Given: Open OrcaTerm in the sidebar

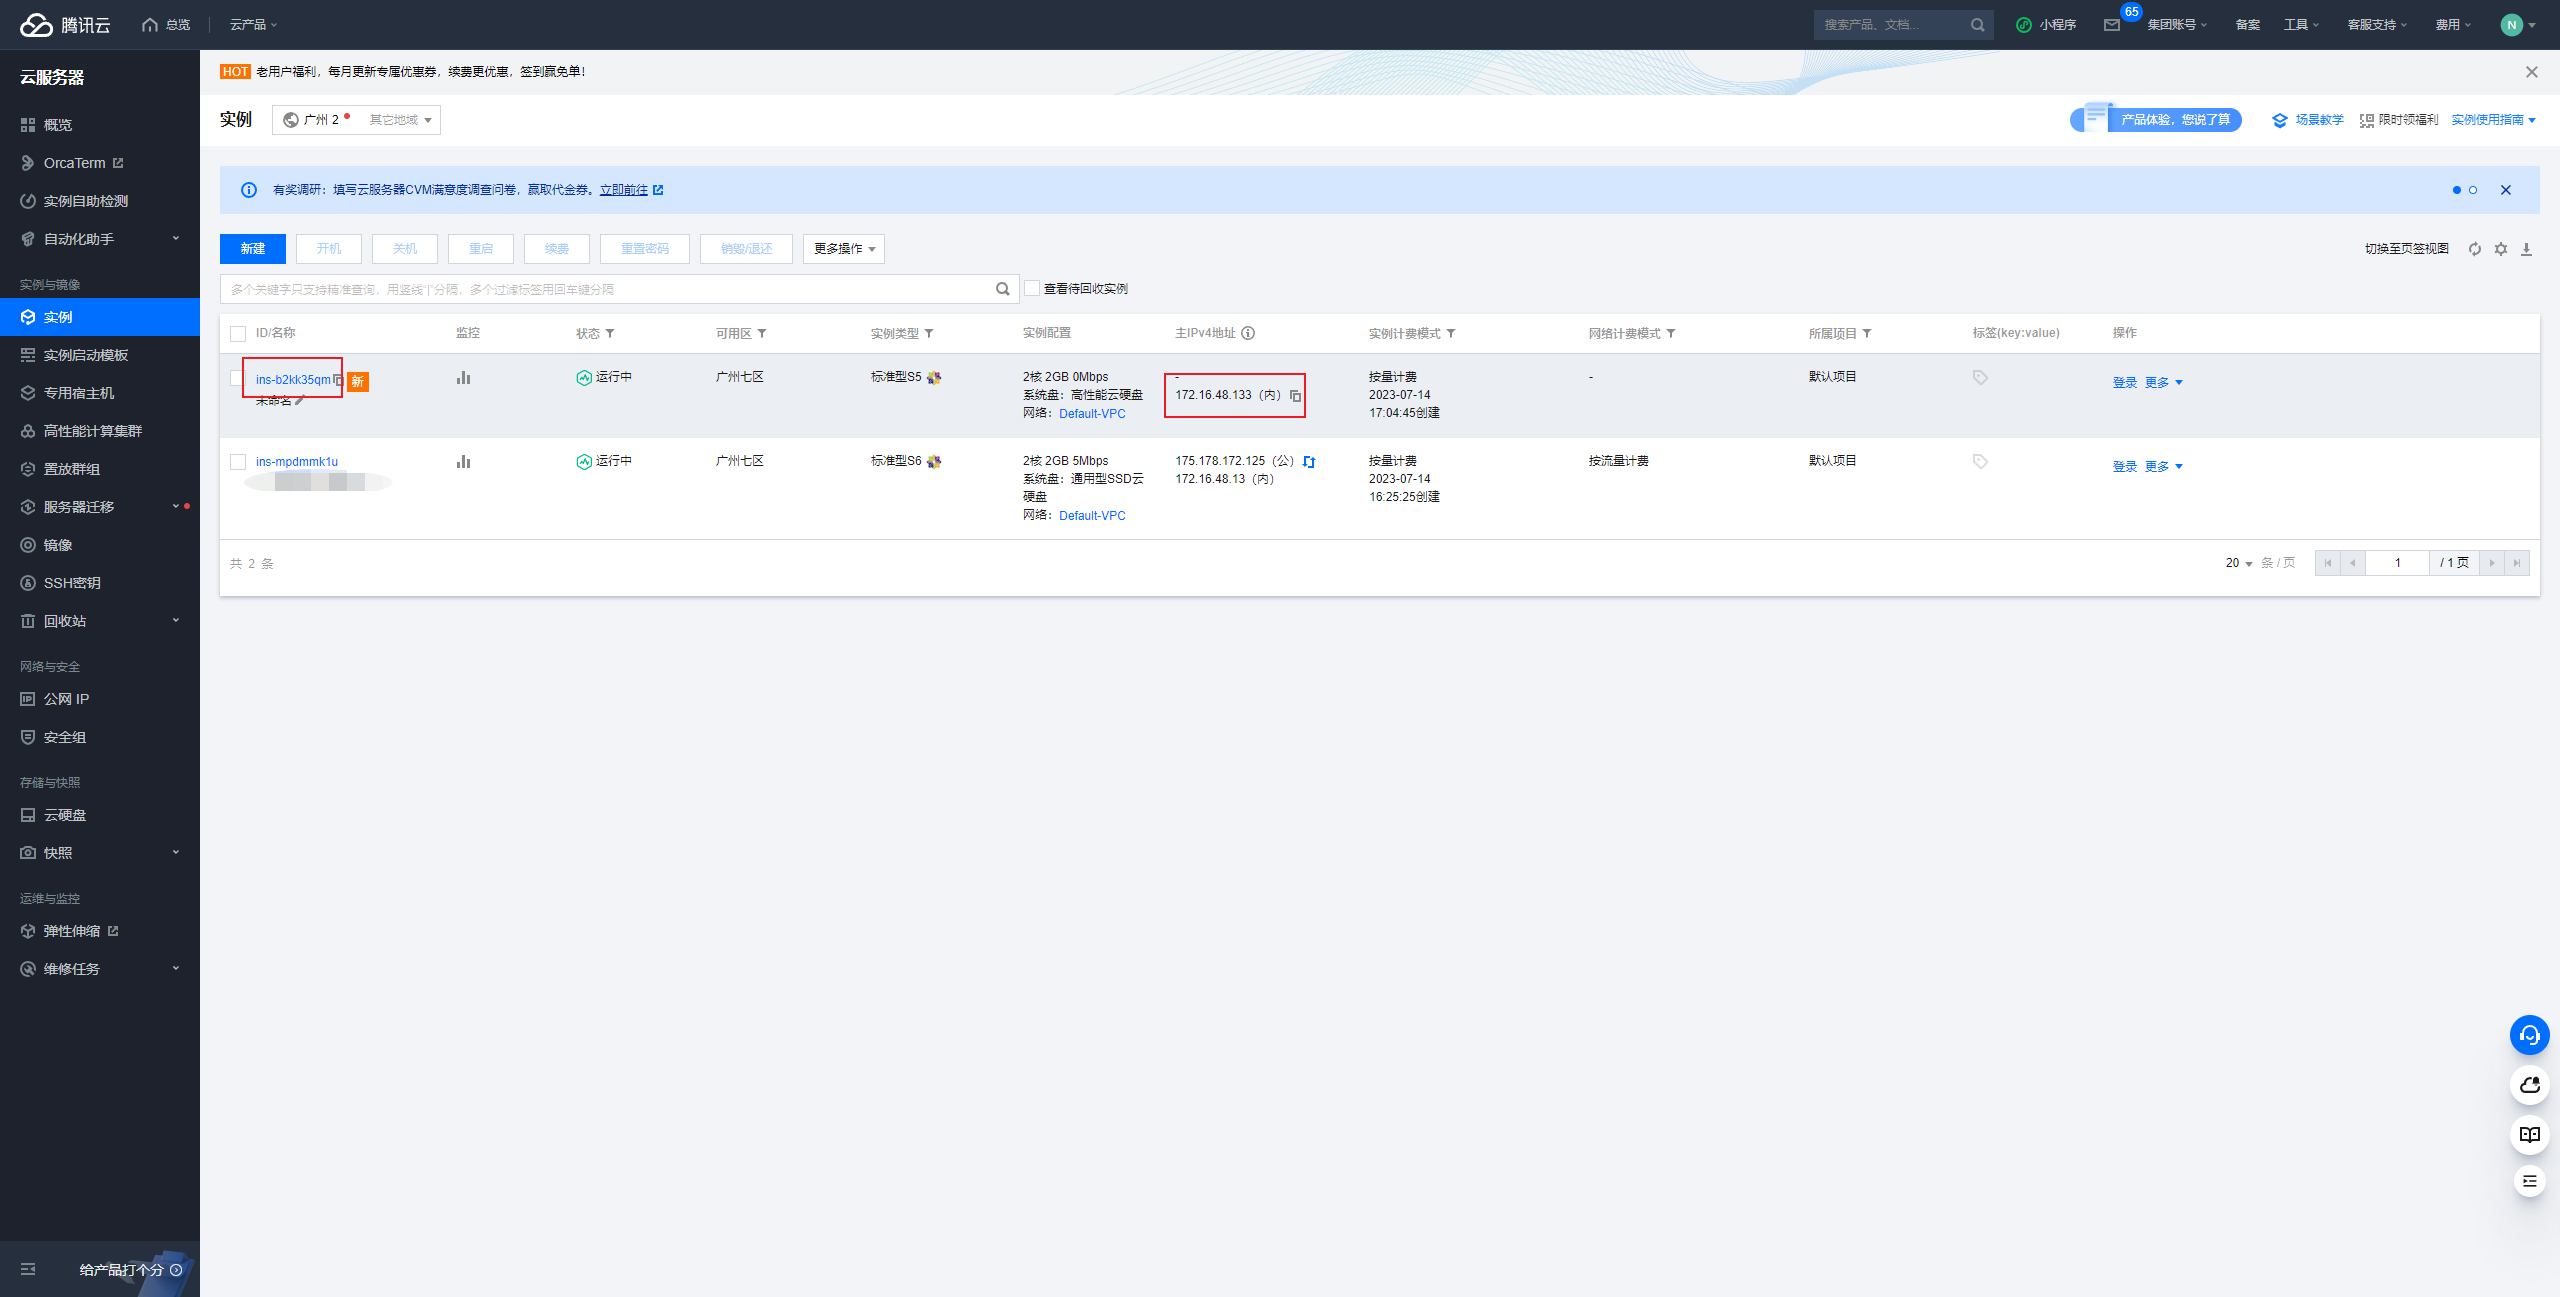Looking at the screenshot, I should point(100,163).
